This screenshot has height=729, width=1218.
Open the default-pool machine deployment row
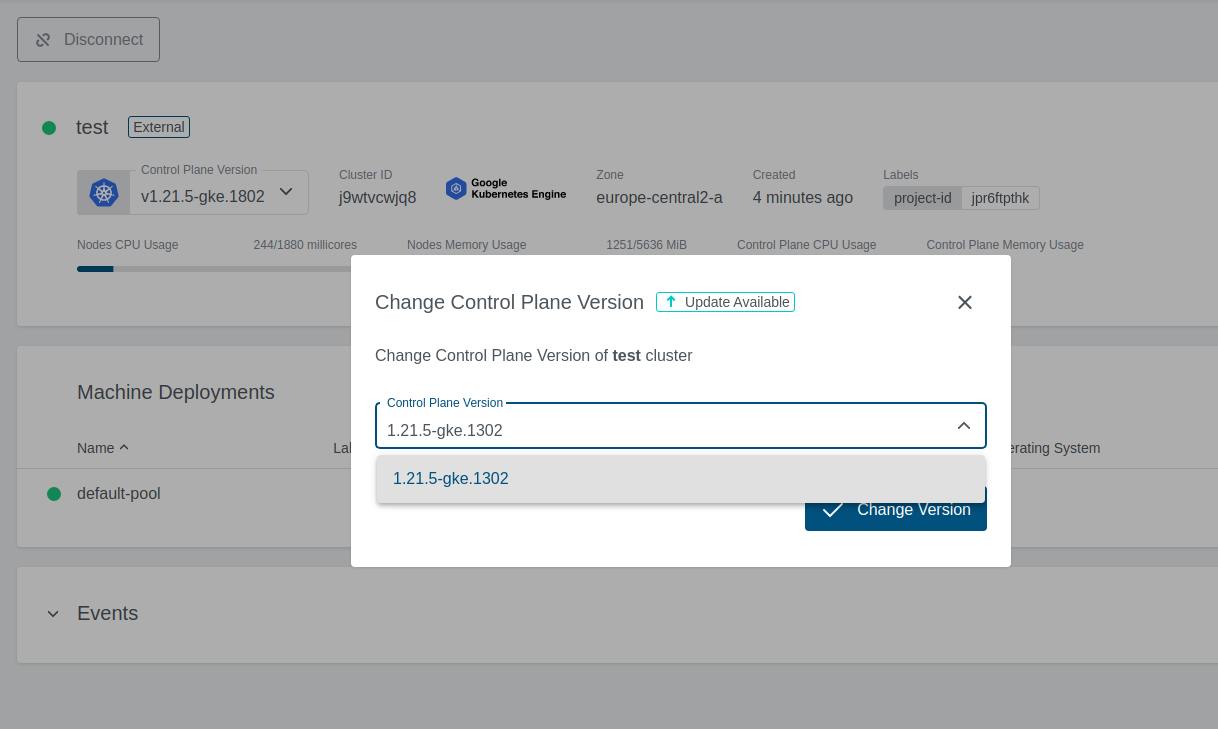(119, 494)
